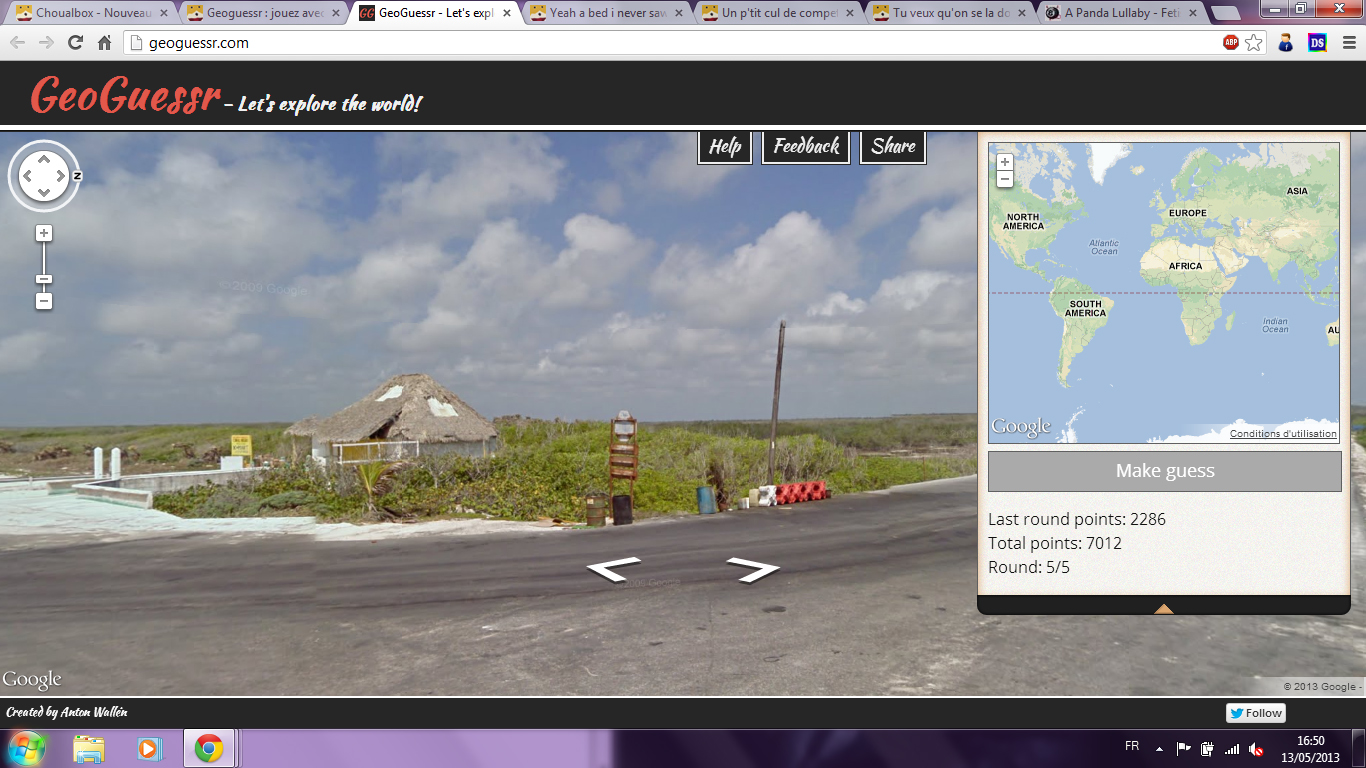This screenshot has width=1366, height=768.
Task: Switch to the Choualbox tab
Action: pos(90,13)
